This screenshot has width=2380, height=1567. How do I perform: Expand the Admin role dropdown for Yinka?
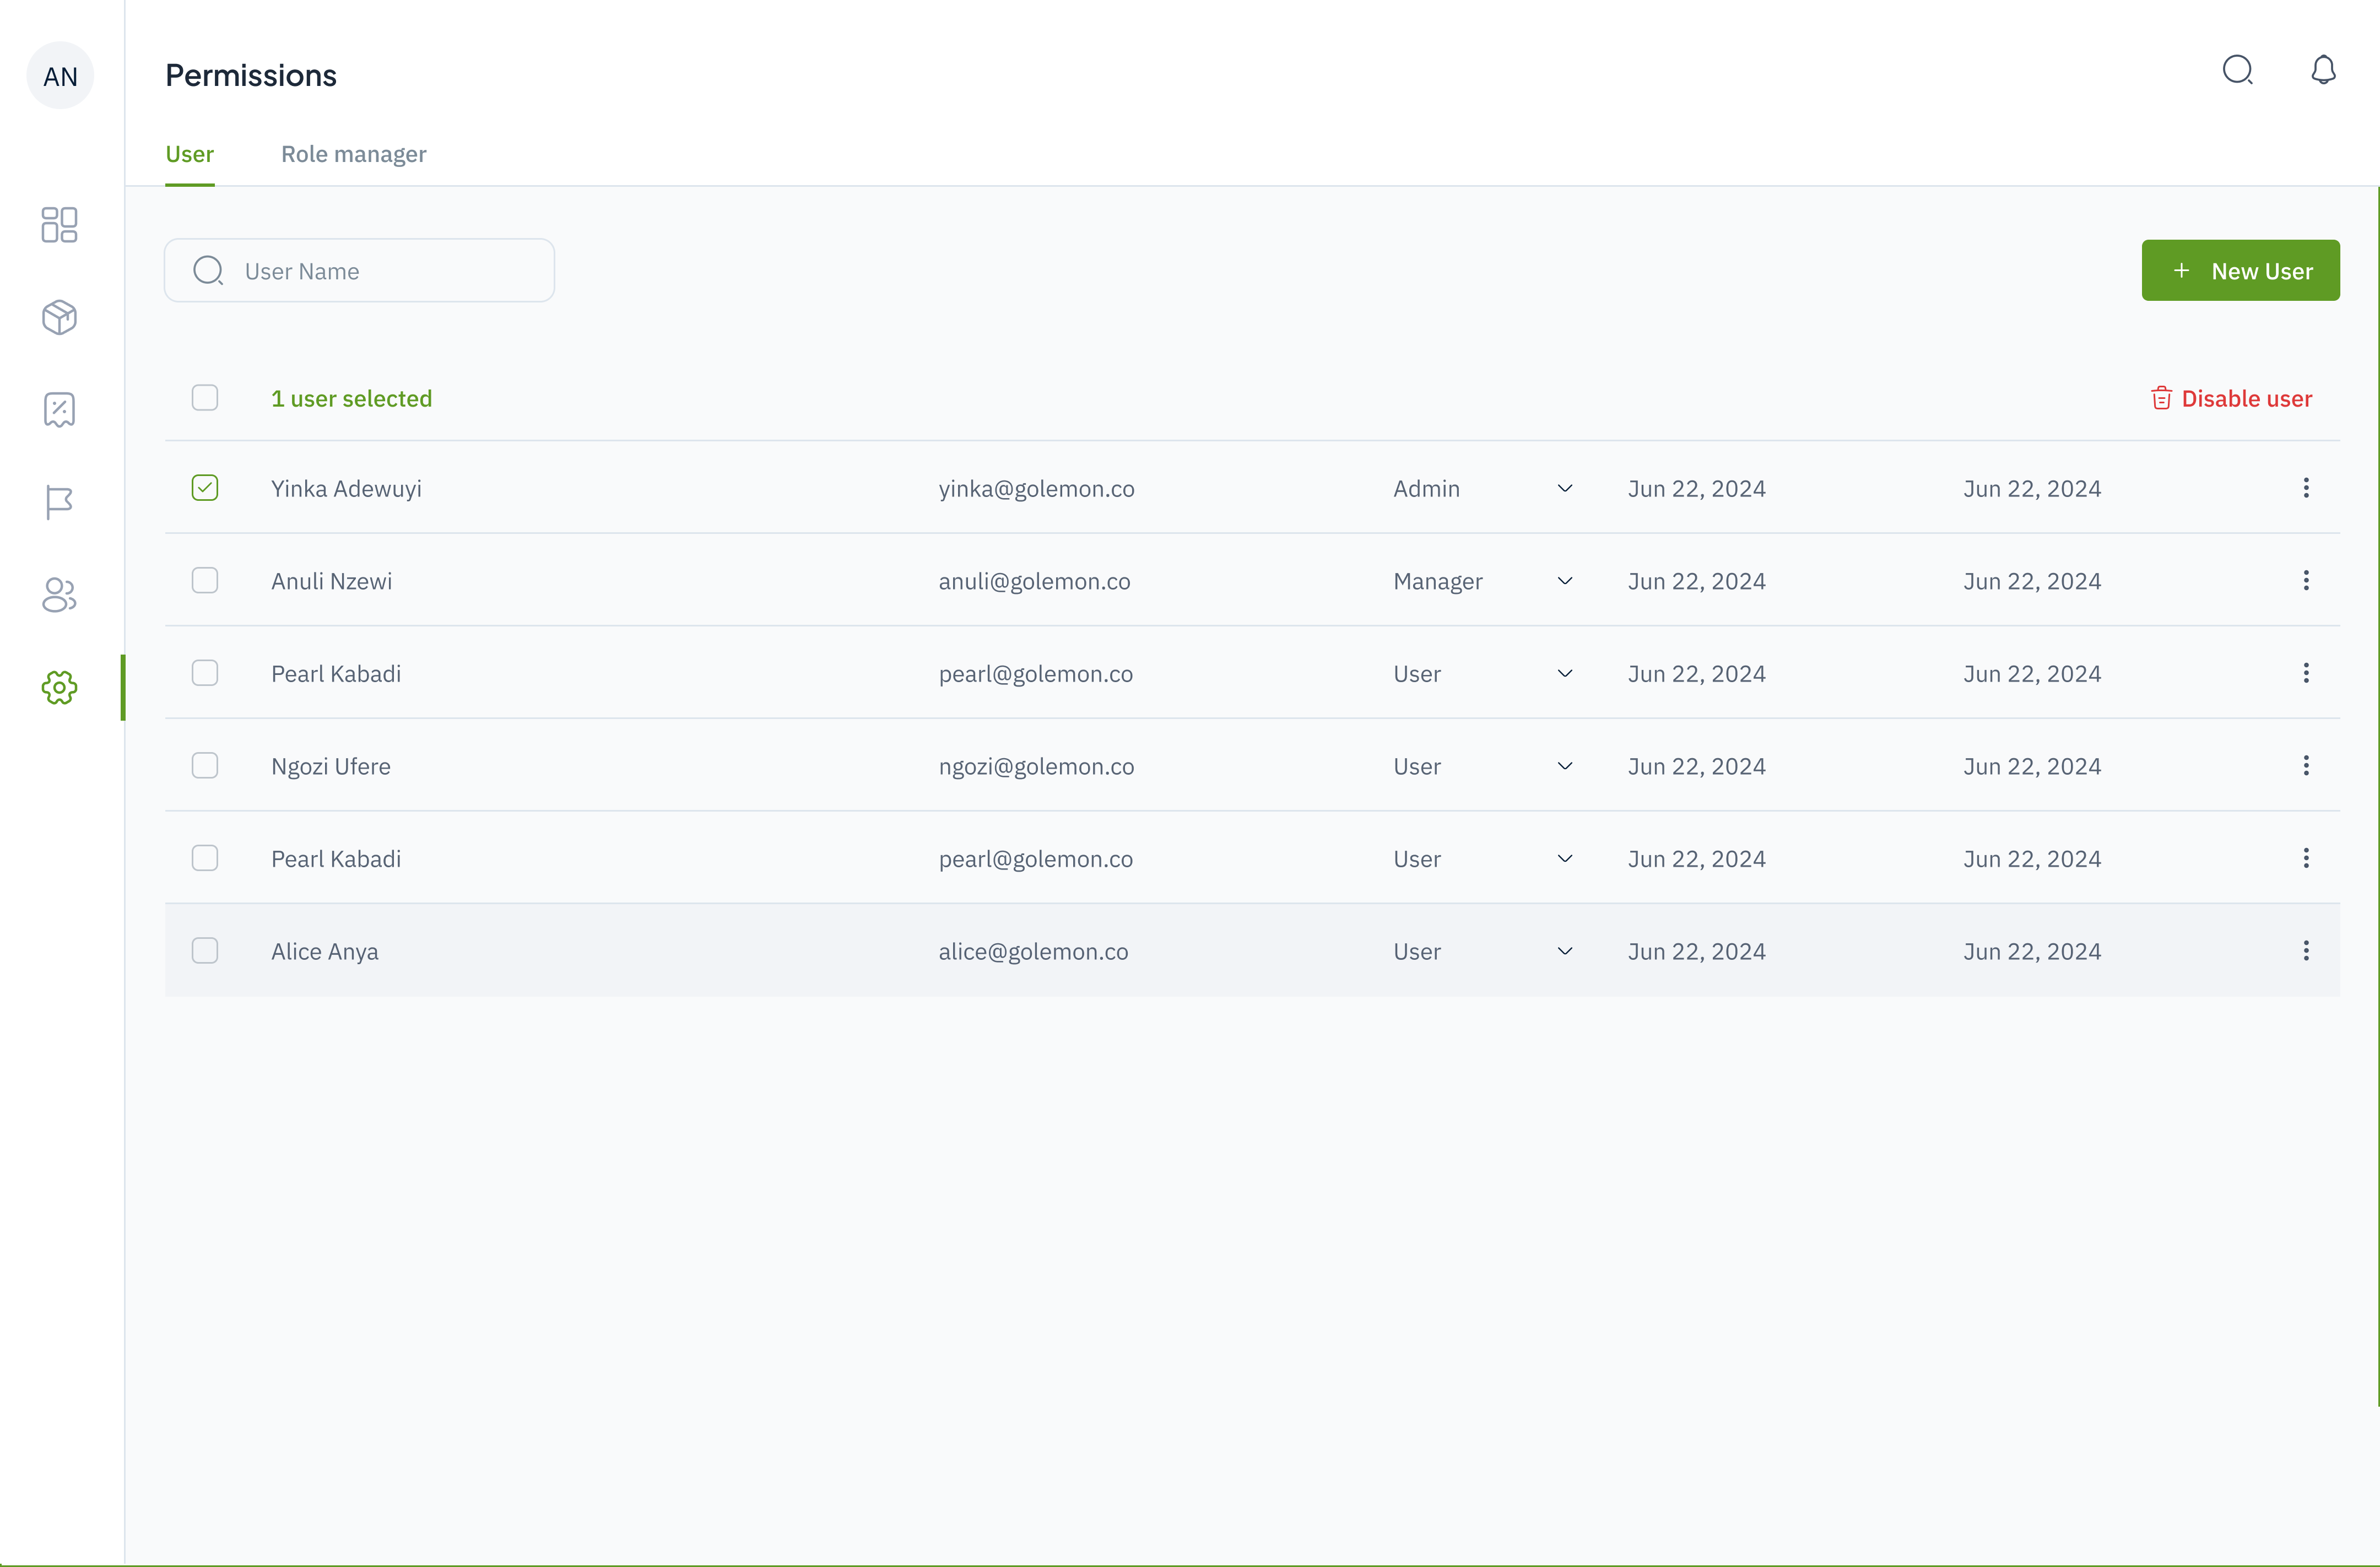click(x=1565, y=488)
